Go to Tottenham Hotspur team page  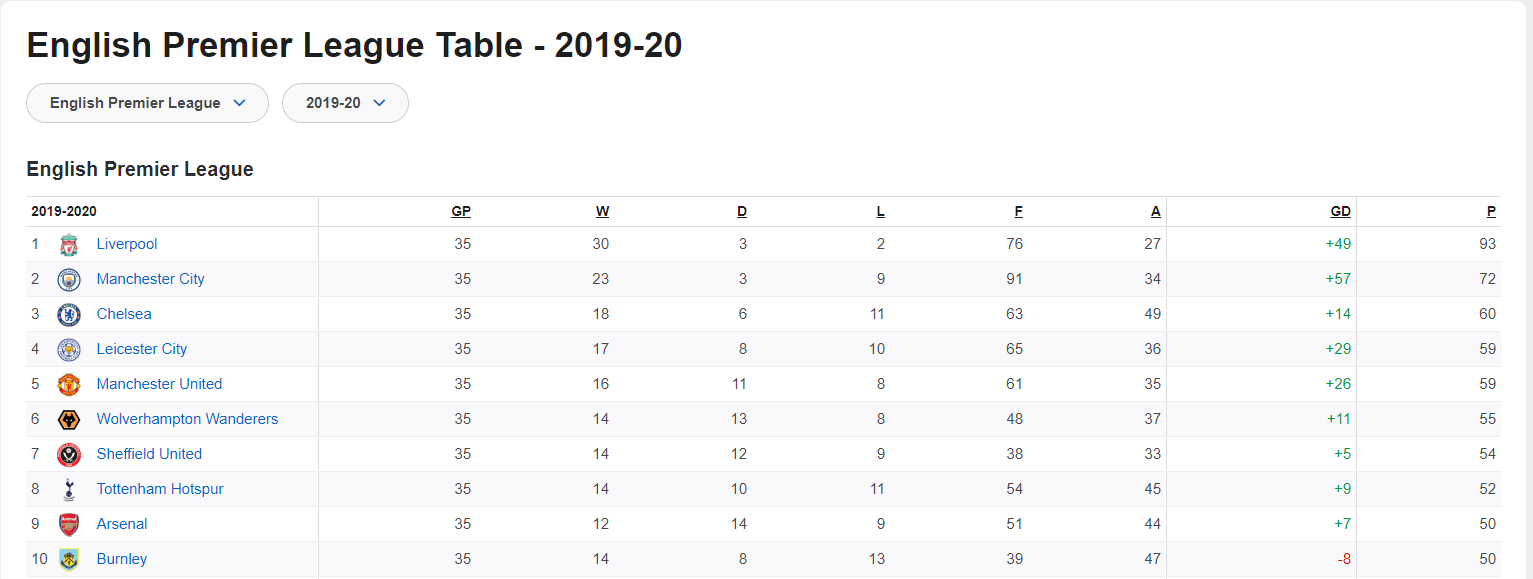coord(160,489)
